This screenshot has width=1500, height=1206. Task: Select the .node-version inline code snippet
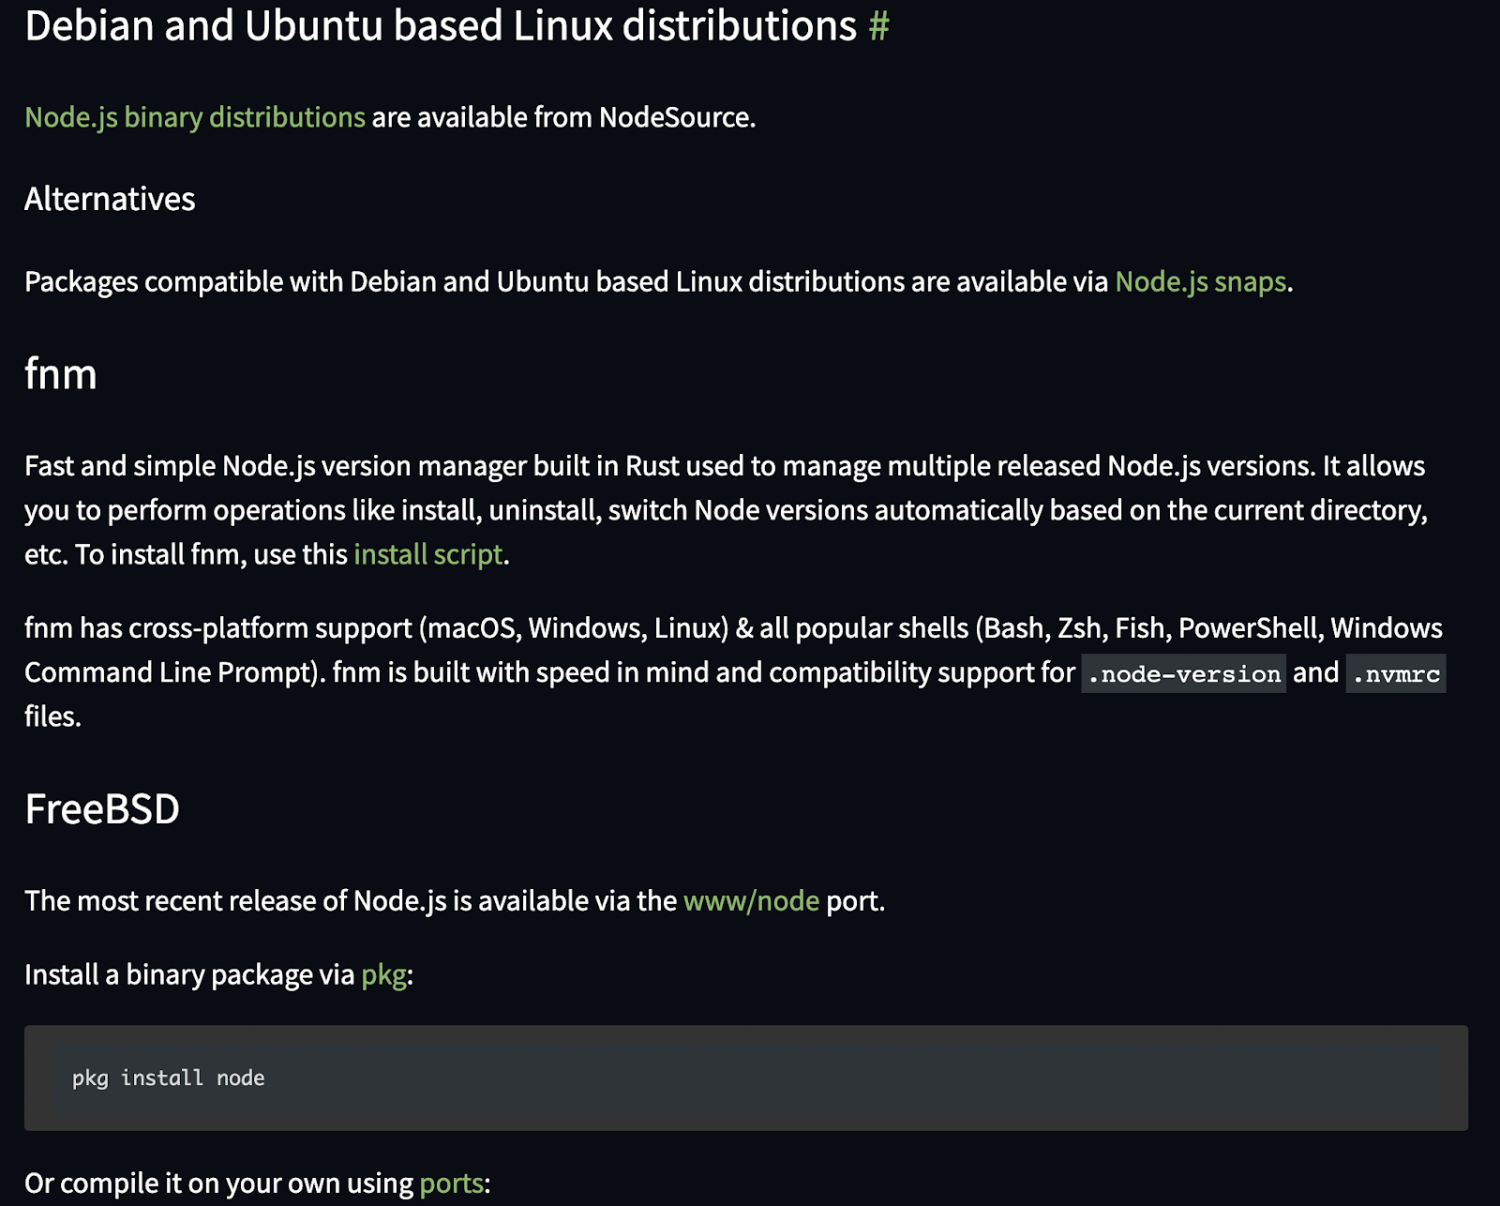click(x=1183, y=673)
